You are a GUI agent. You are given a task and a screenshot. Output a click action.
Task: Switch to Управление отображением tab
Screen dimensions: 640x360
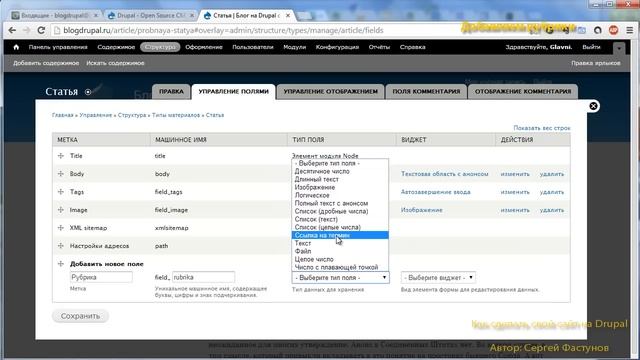point(331,91)
